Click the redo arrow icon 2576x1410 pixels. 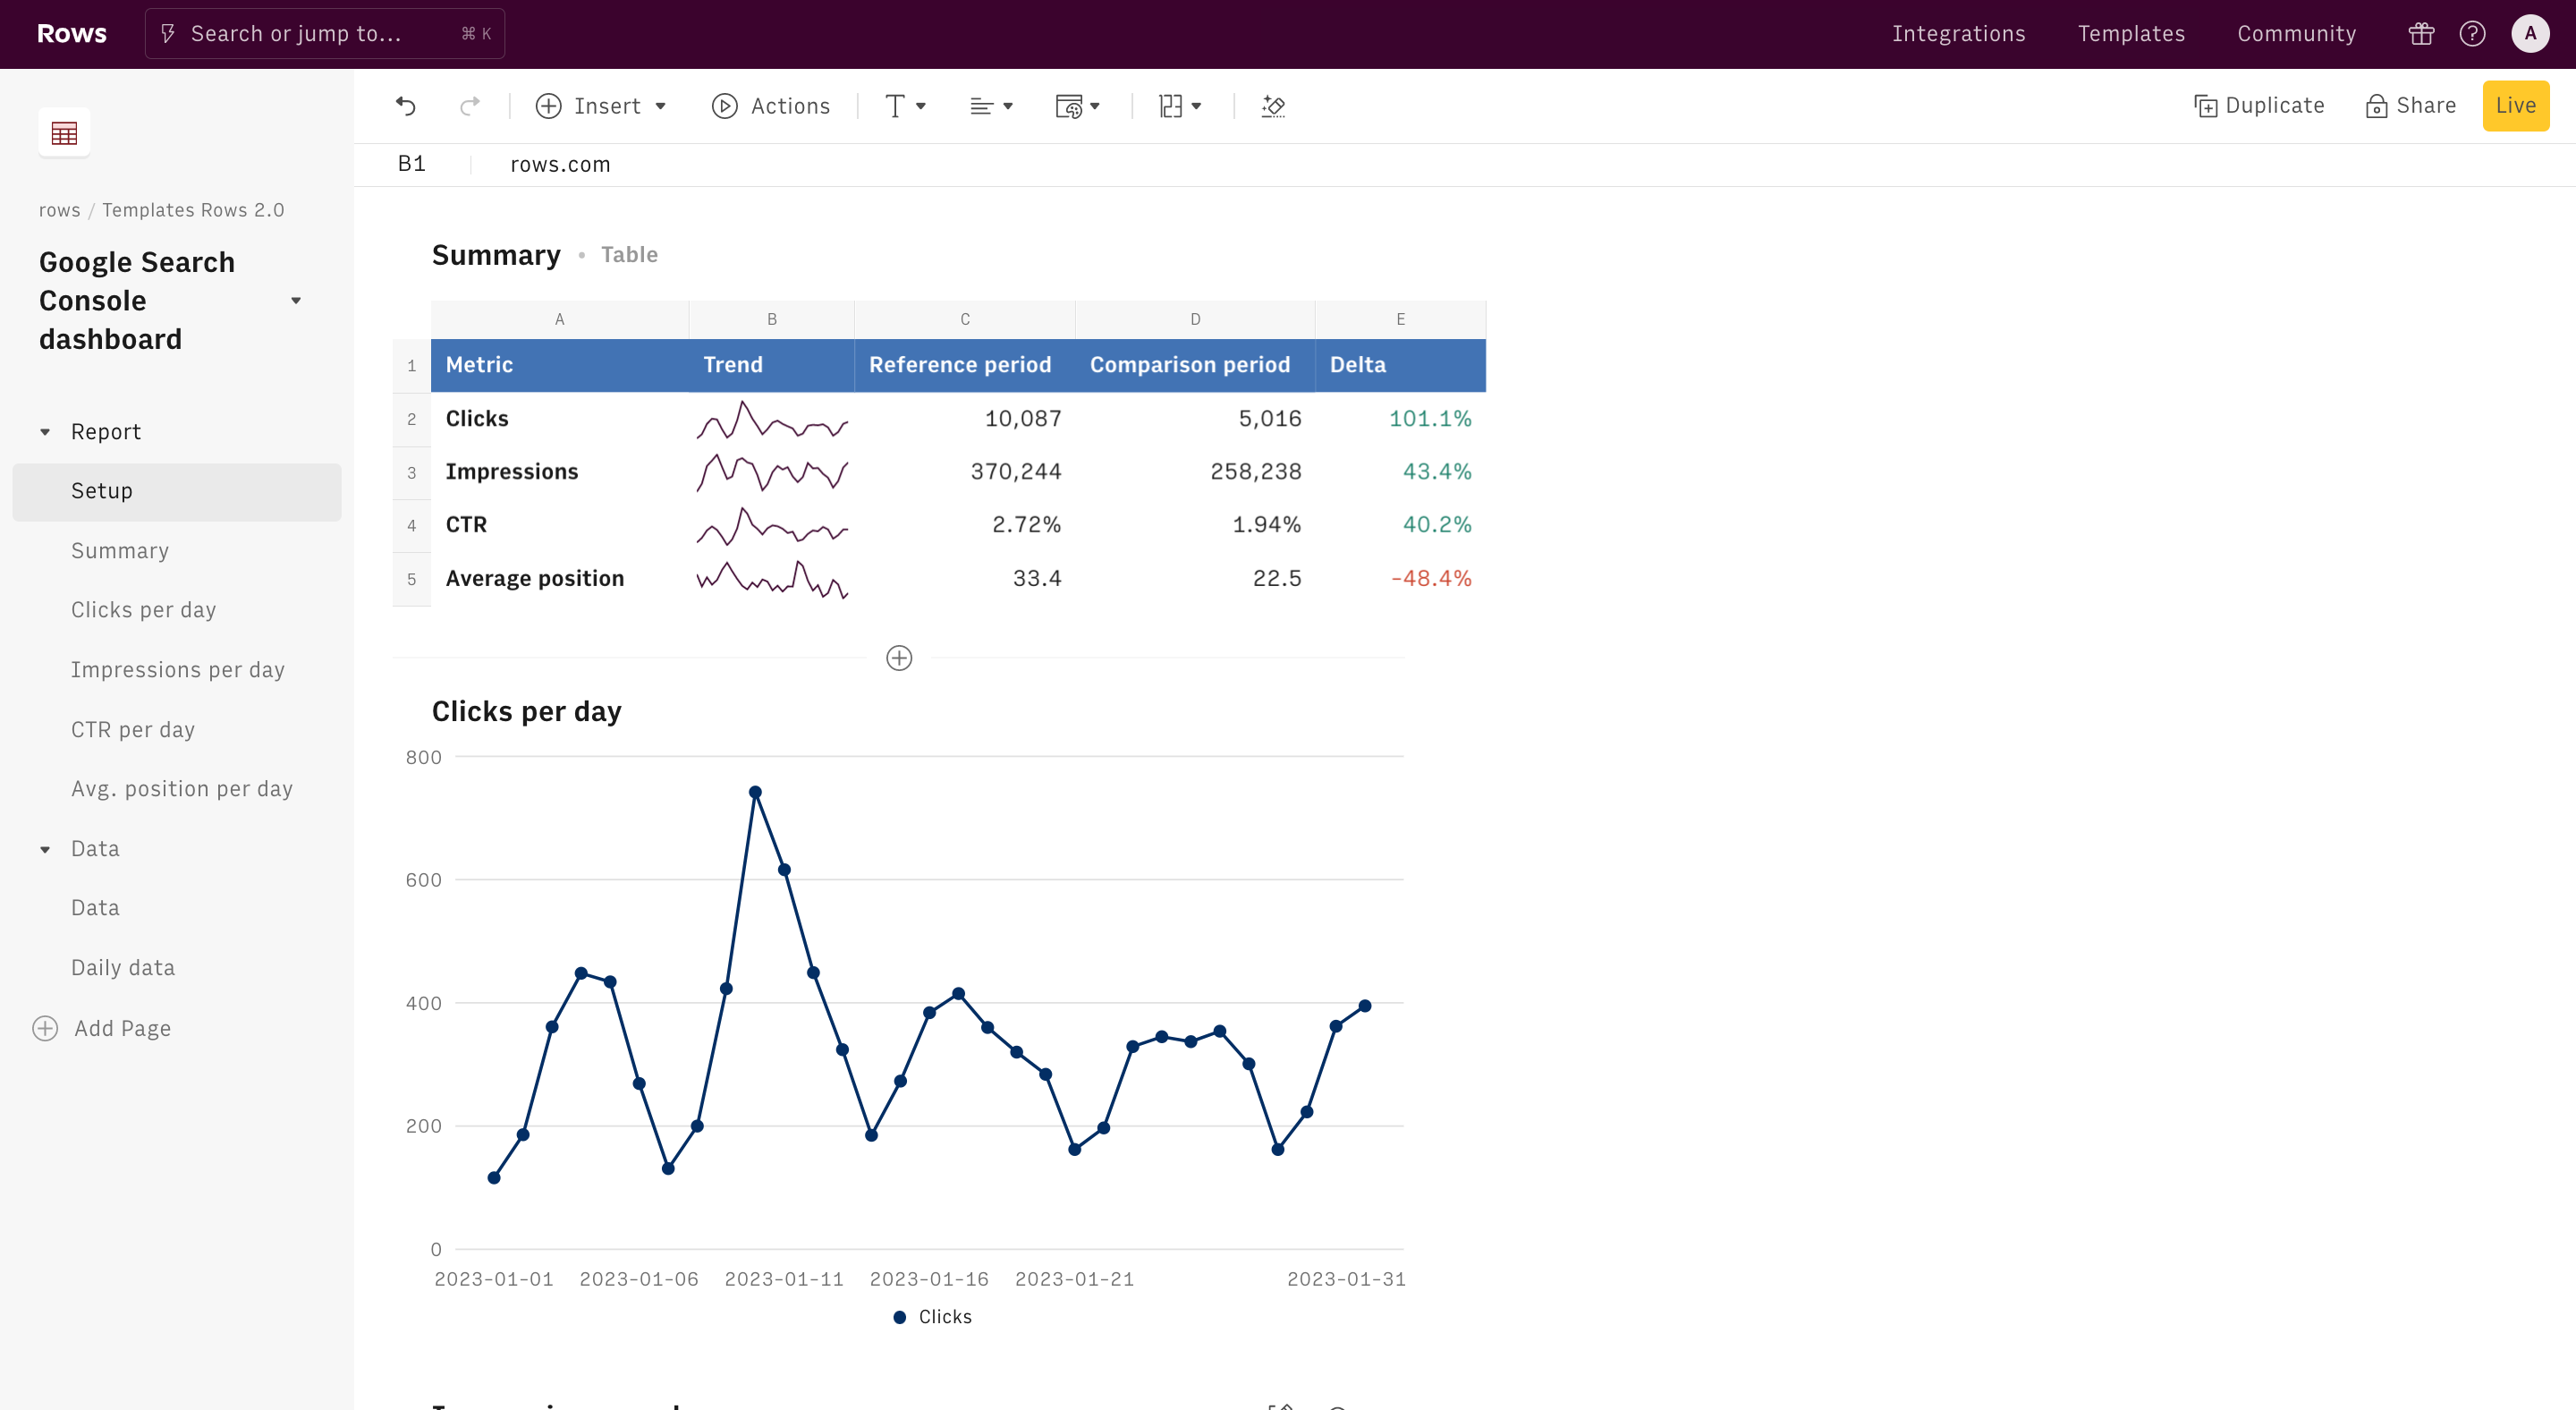click(x=470, y=106)
